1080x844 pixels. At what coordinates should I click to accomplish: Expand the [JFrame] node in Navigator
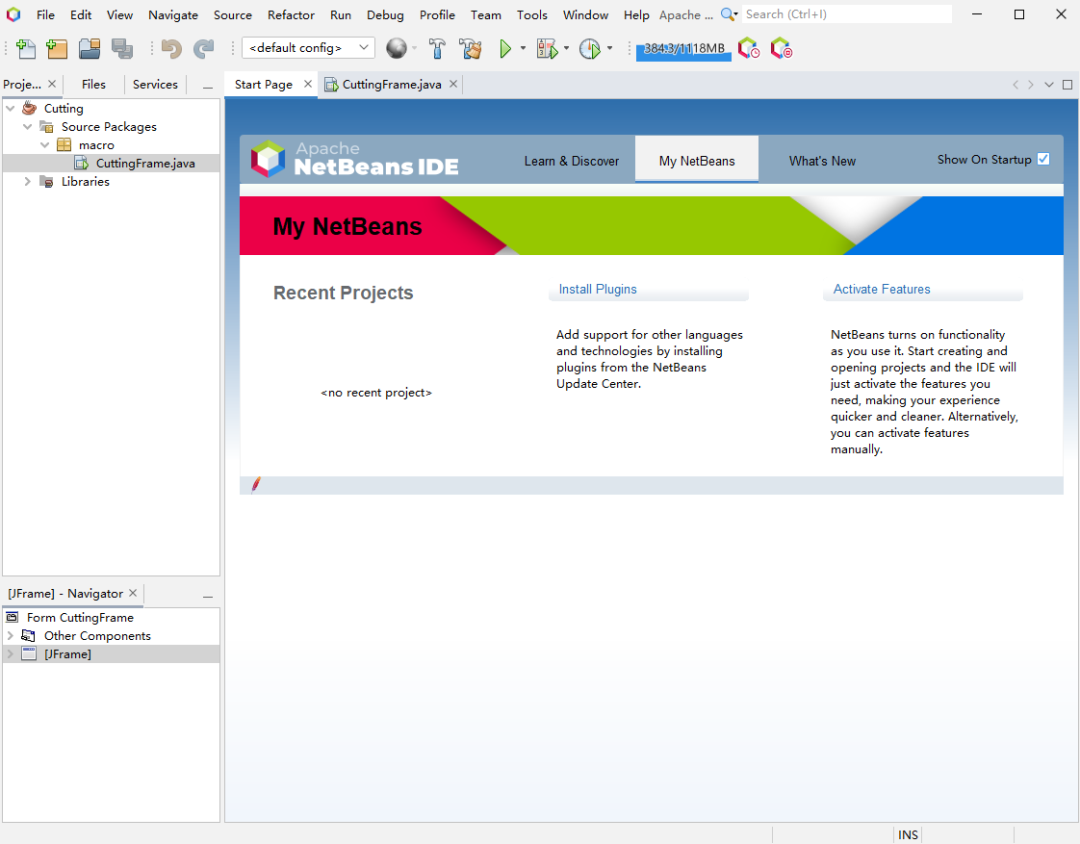click(10, 654)
